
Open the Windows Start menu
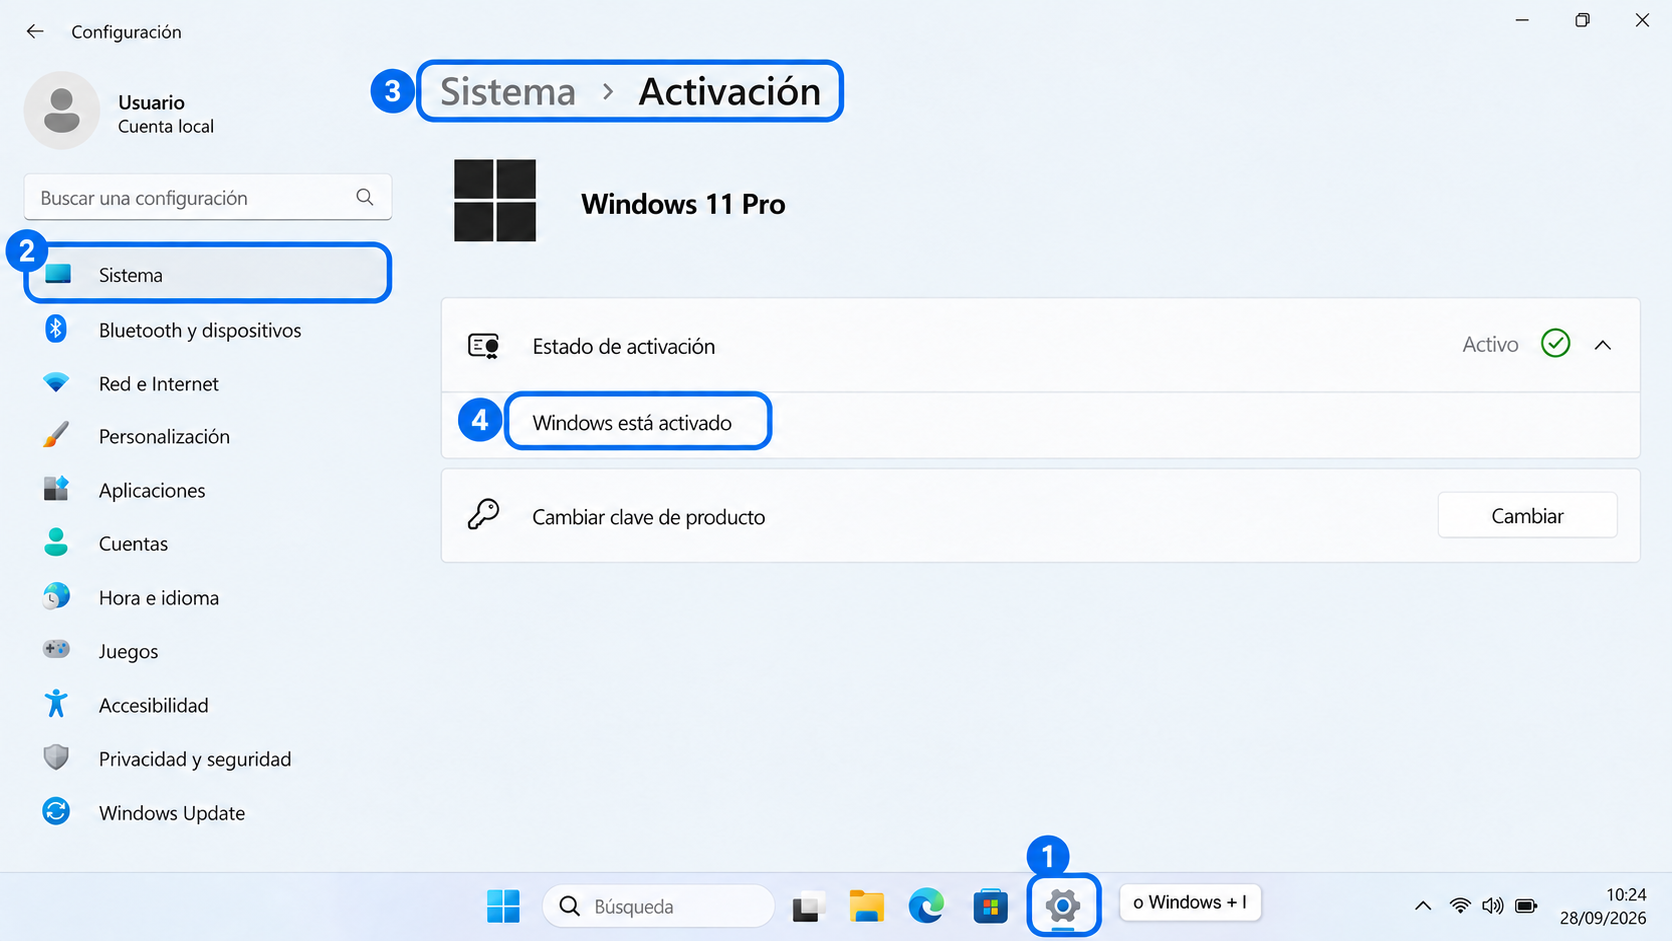coord(503,906)
